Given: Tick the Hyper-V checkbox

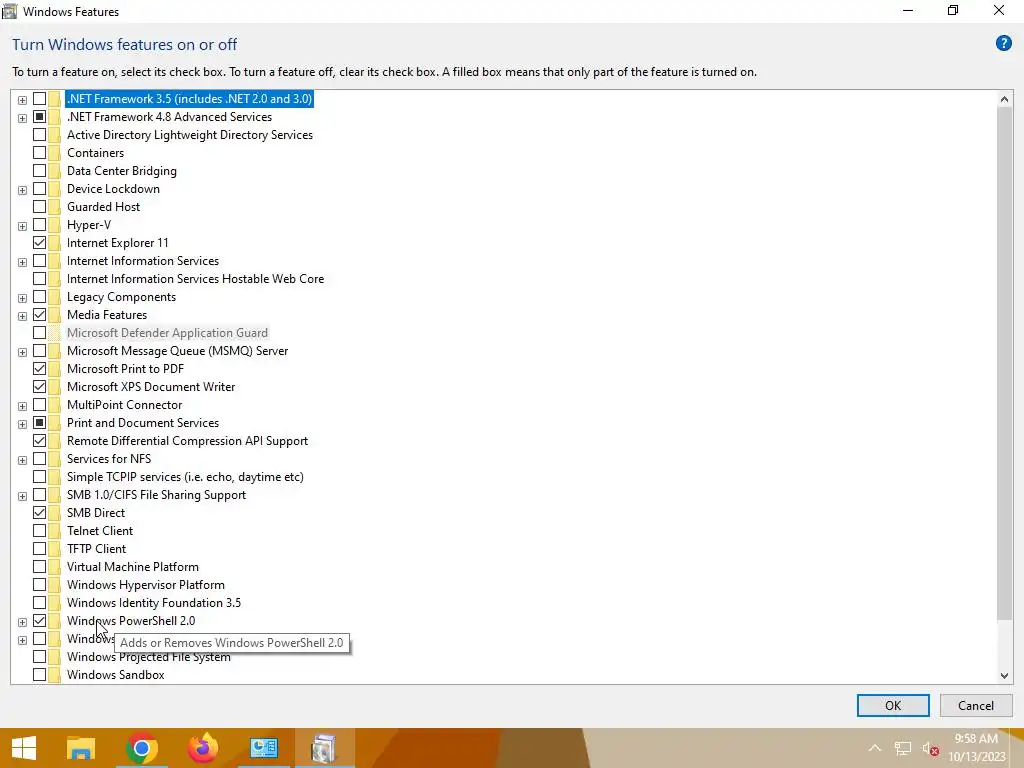Looking at the screenshot, I should (39, 225).
